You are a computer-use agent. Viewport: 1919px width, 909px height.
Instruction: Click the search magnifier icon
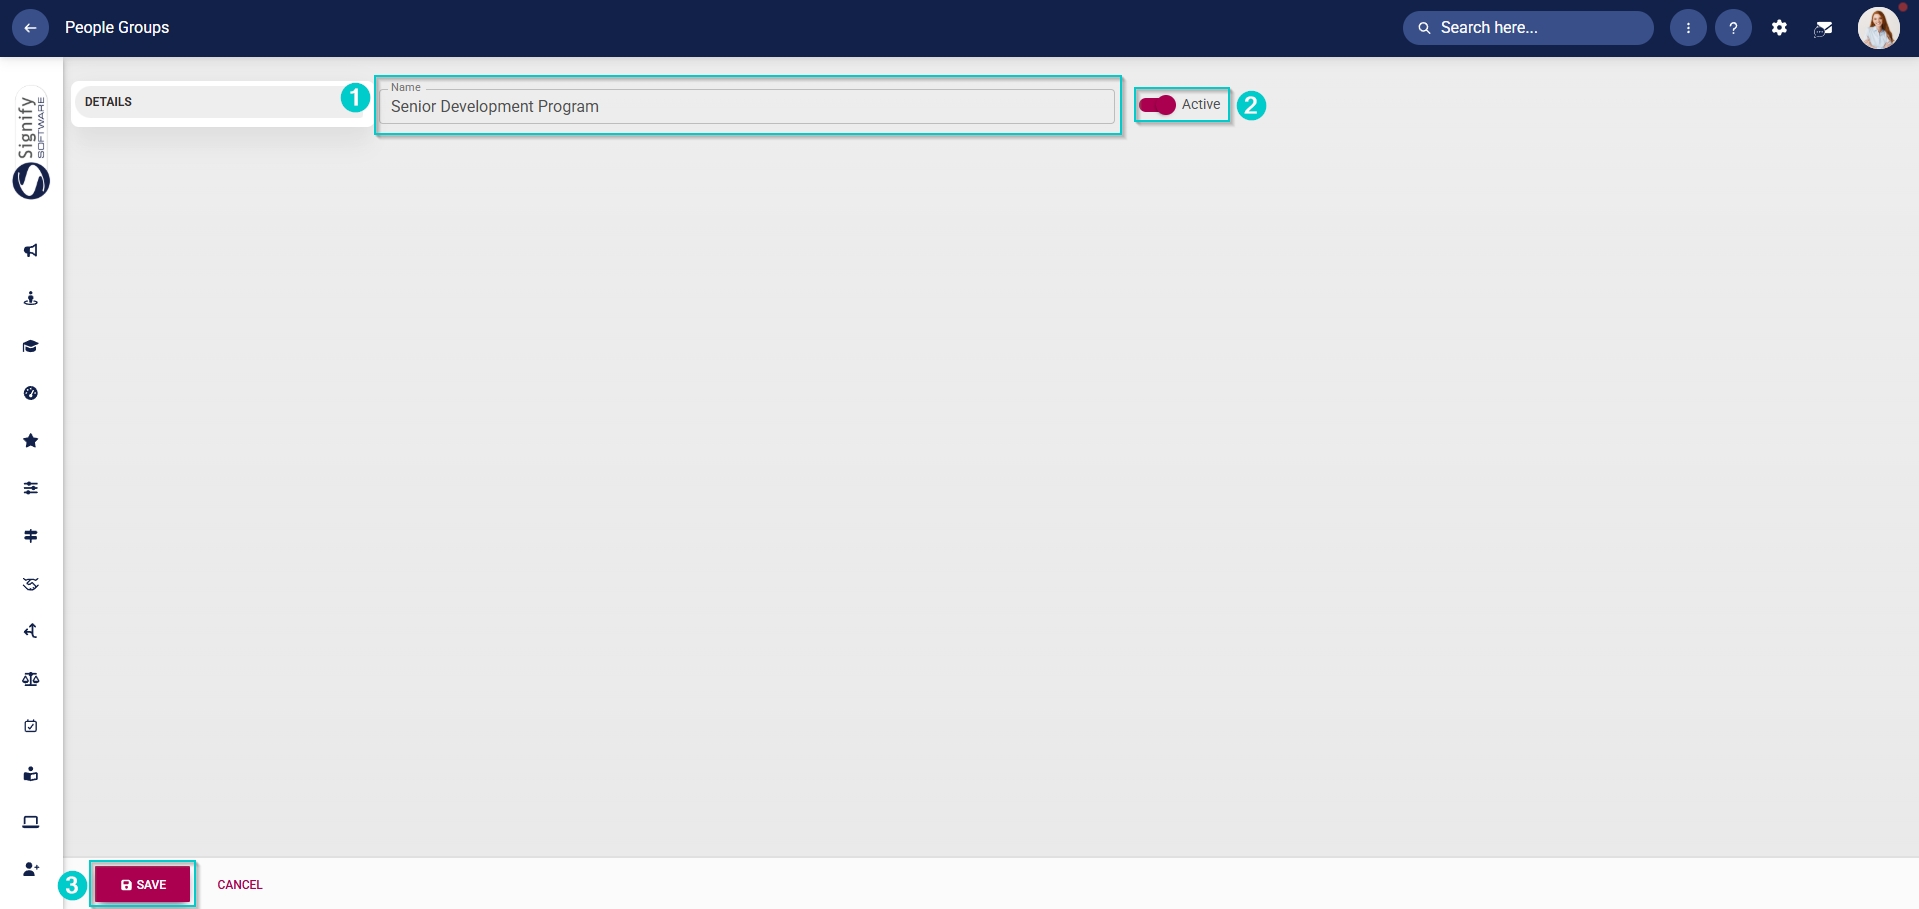click(x=1424, y=28)
